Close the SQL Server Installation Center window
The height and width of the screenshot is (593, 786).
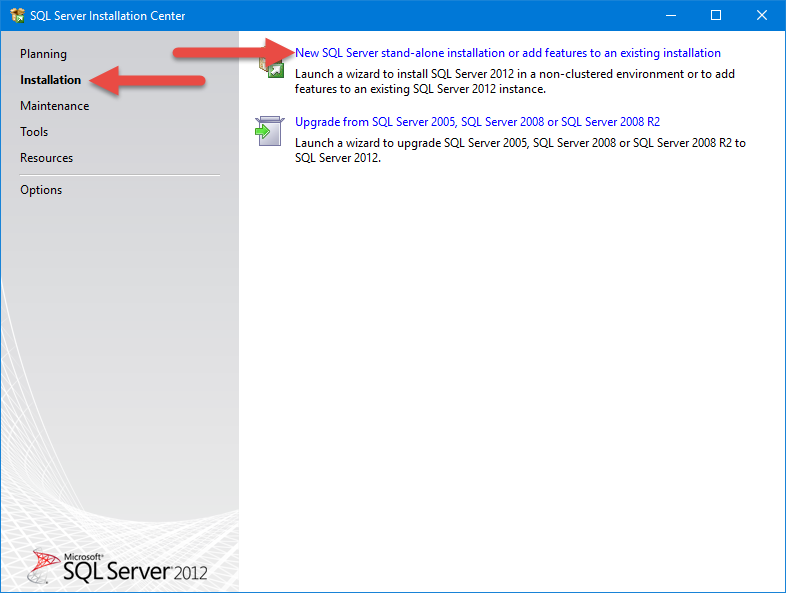[762, 16]
